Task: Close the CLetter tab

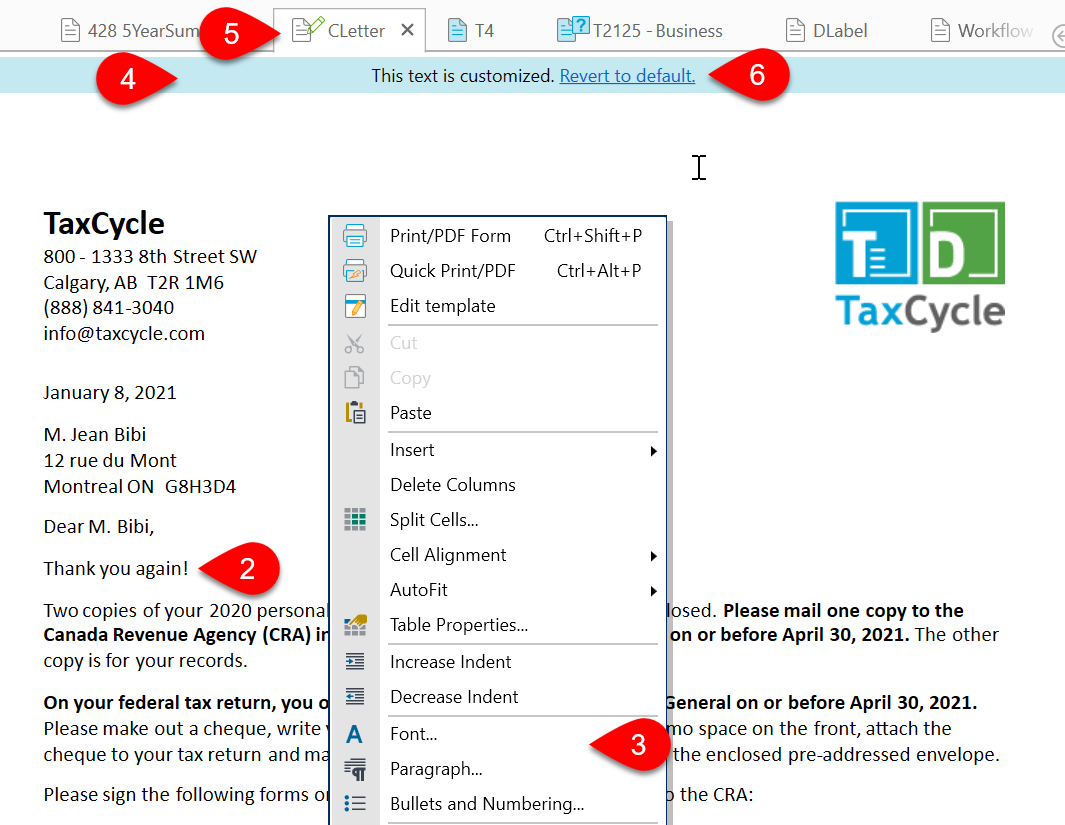Action: [x=408, y=30]
